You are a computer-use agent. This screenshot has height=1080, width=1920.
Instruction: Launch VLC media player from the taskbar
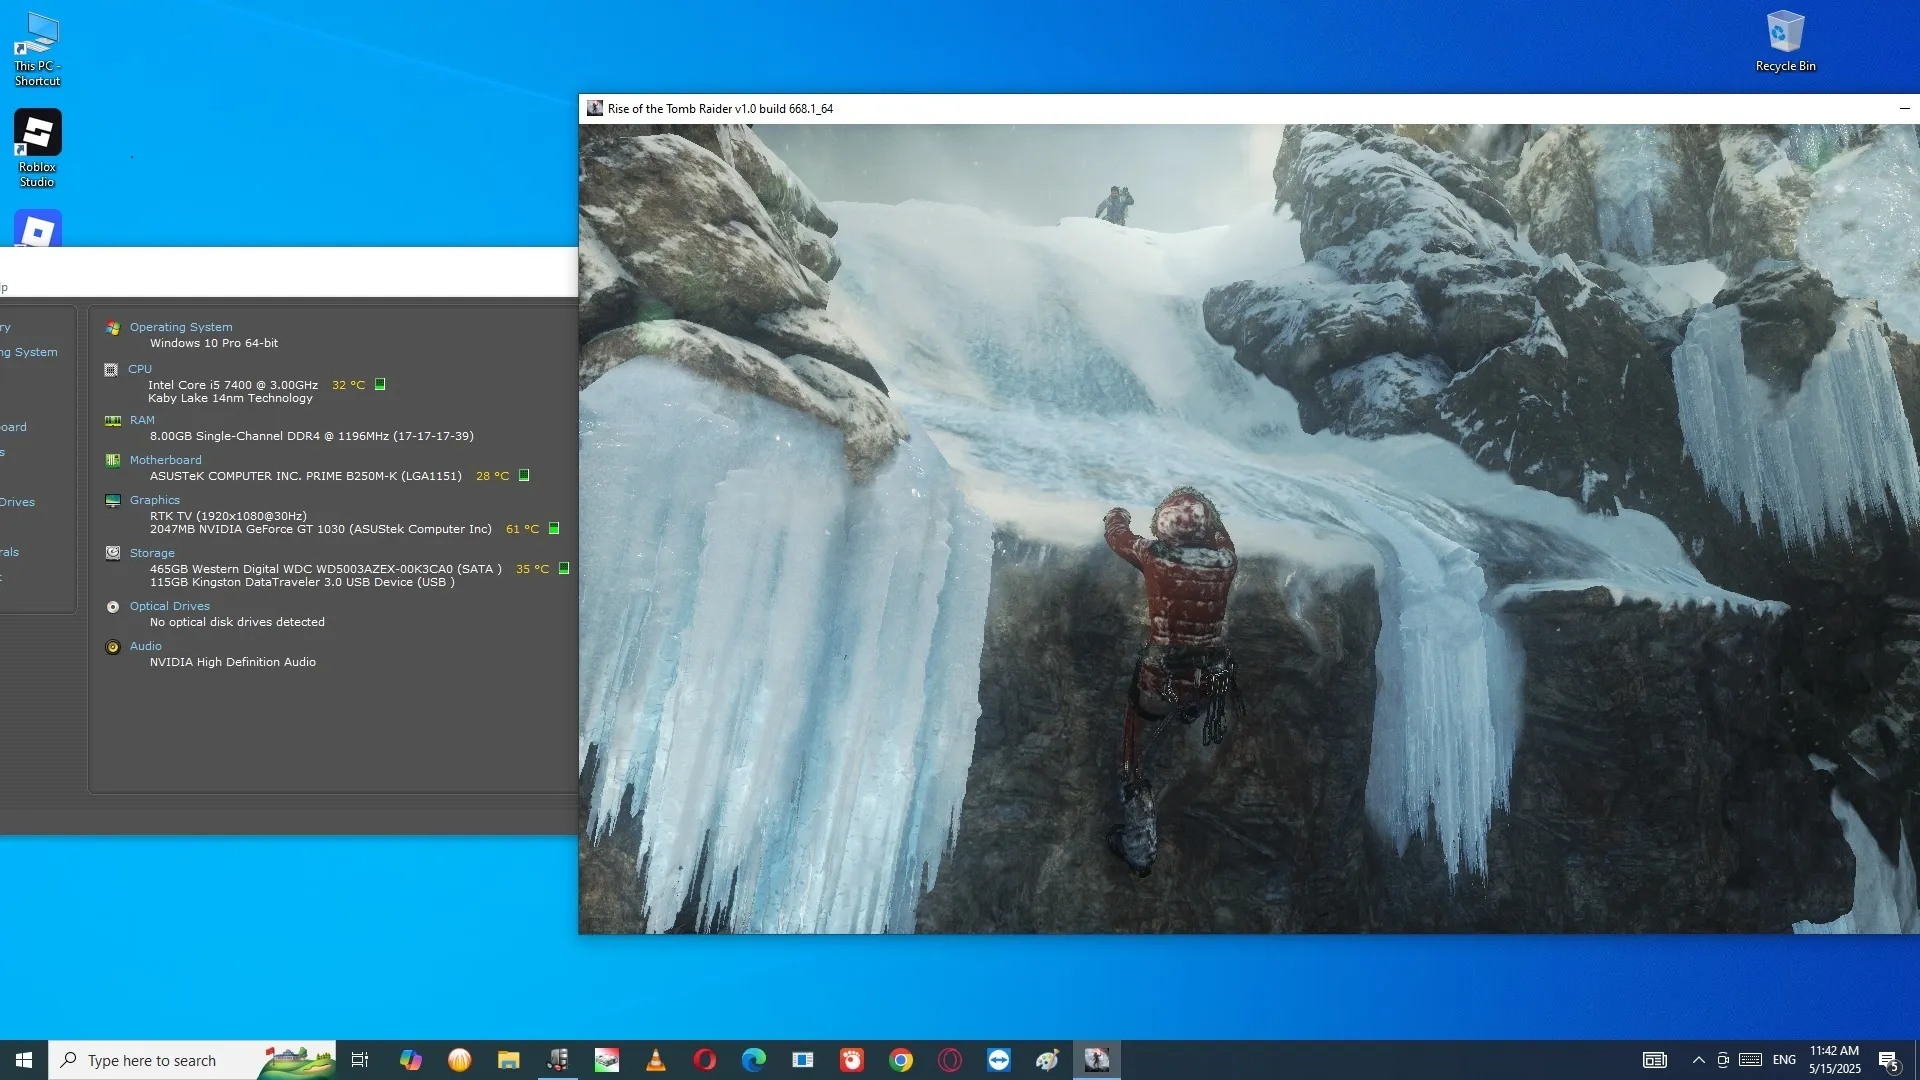(656, 1060)
